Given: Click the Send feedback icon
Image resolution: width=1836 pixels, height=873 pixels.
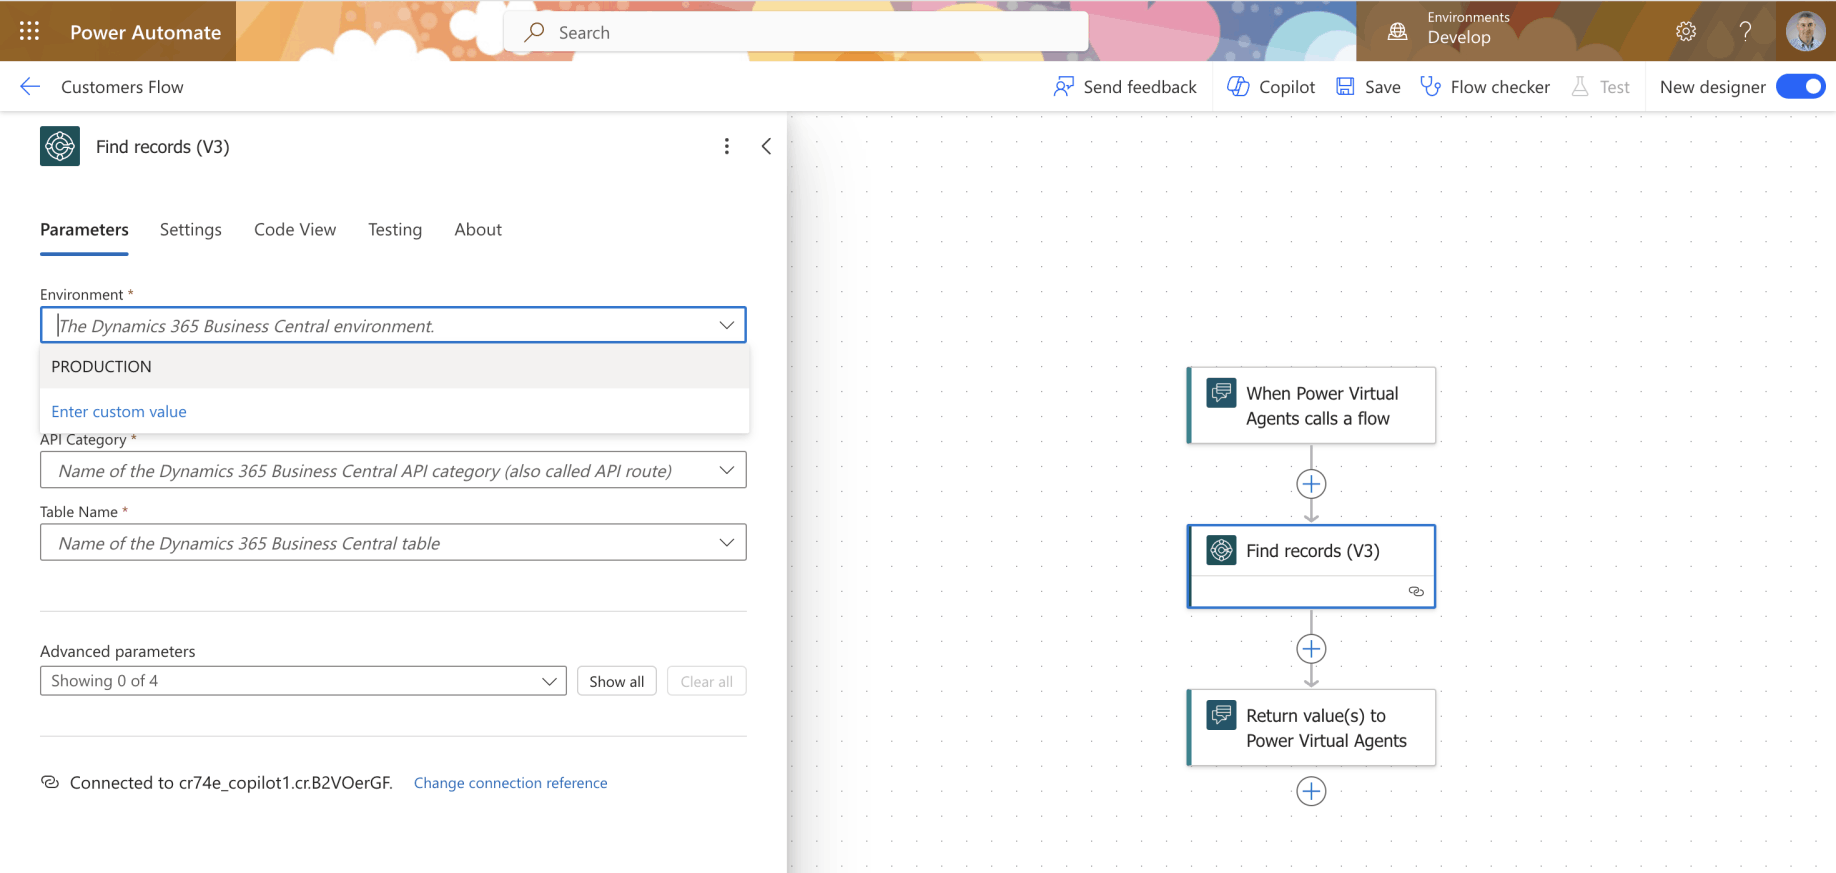Looking at the screenshot, I should click(x=1064, y=87).
